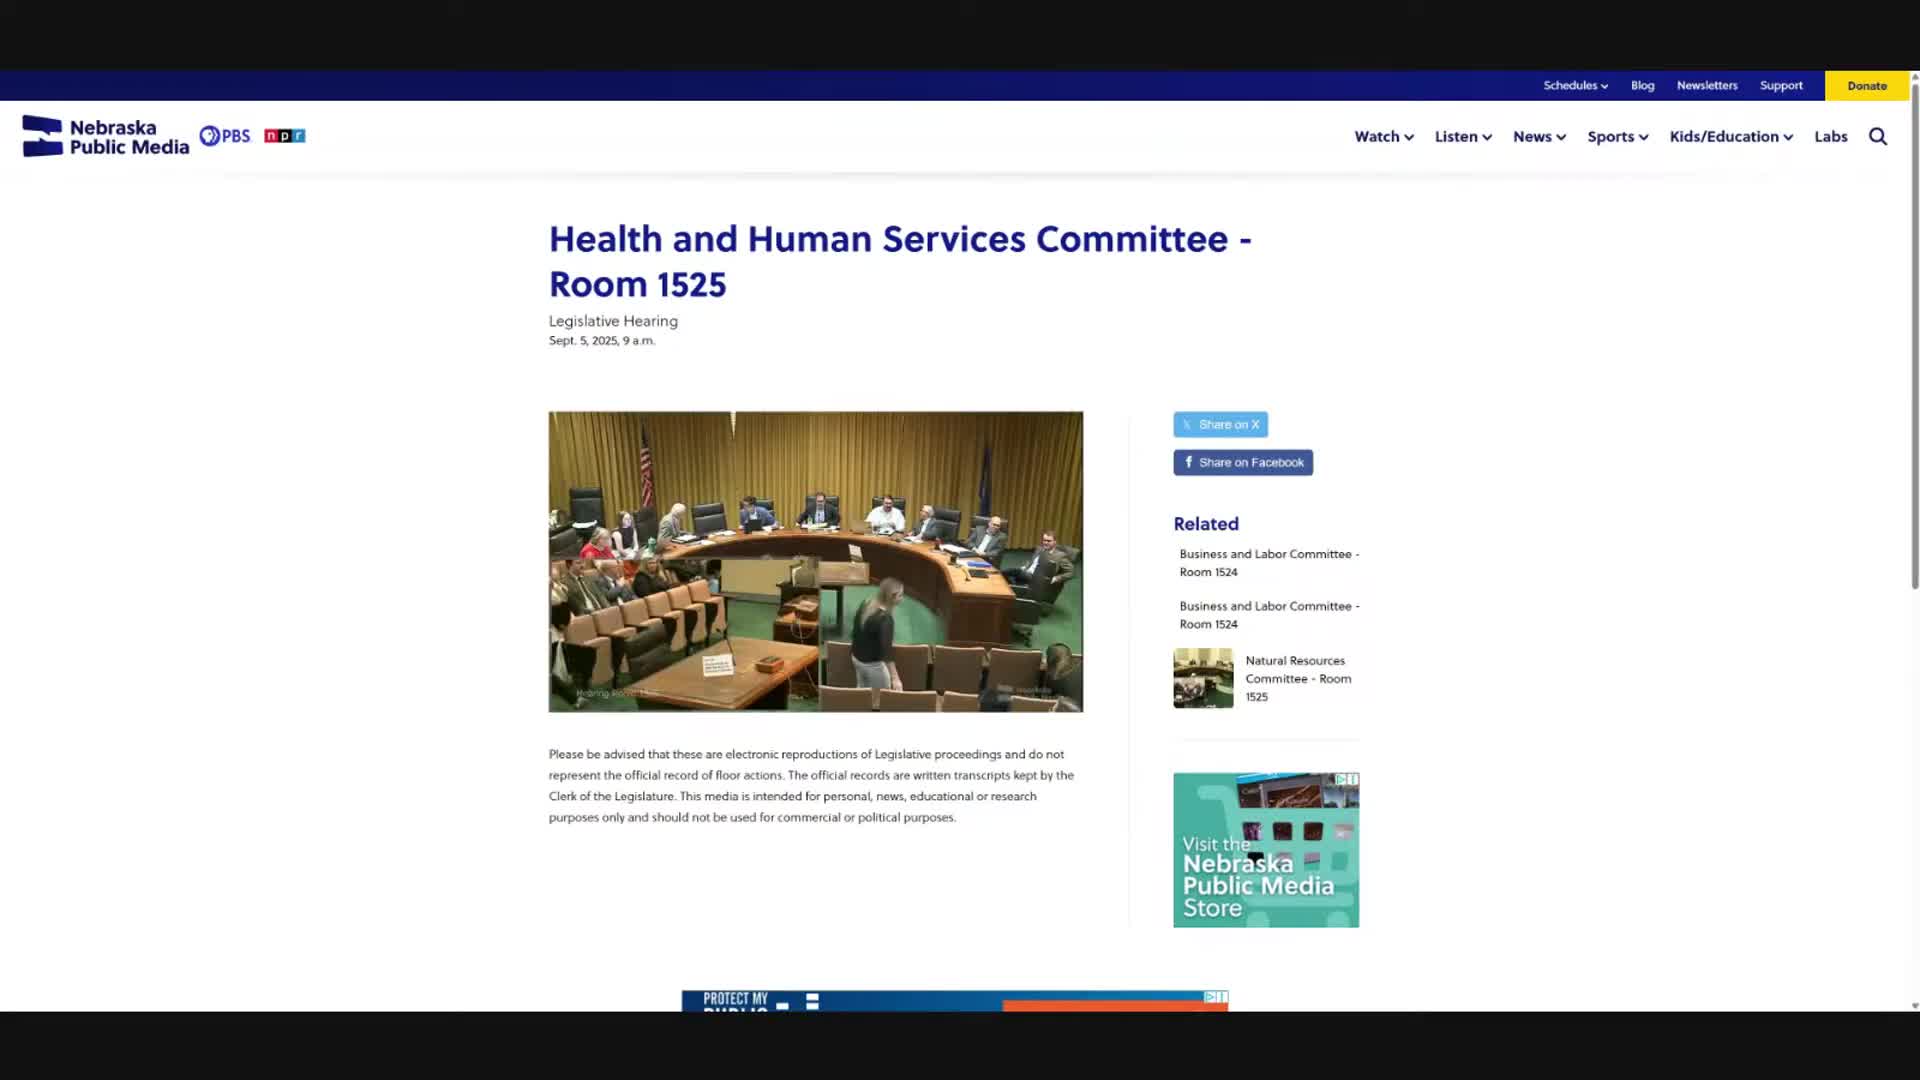This screenshot has height=1080, width=1920.
Task: Open the Sports navigation menu
Action: (1617, 137)
